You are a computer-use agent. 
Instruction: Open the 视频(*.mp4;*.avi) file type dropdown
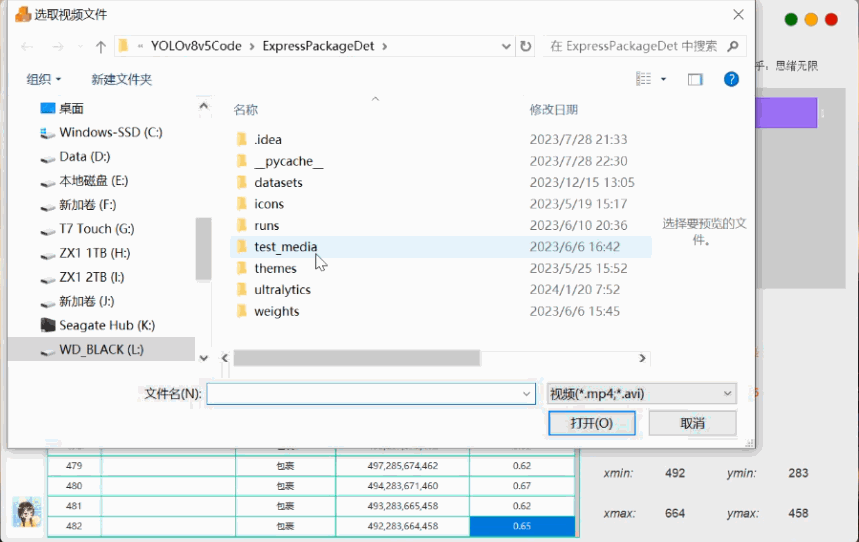pos(642,393)
